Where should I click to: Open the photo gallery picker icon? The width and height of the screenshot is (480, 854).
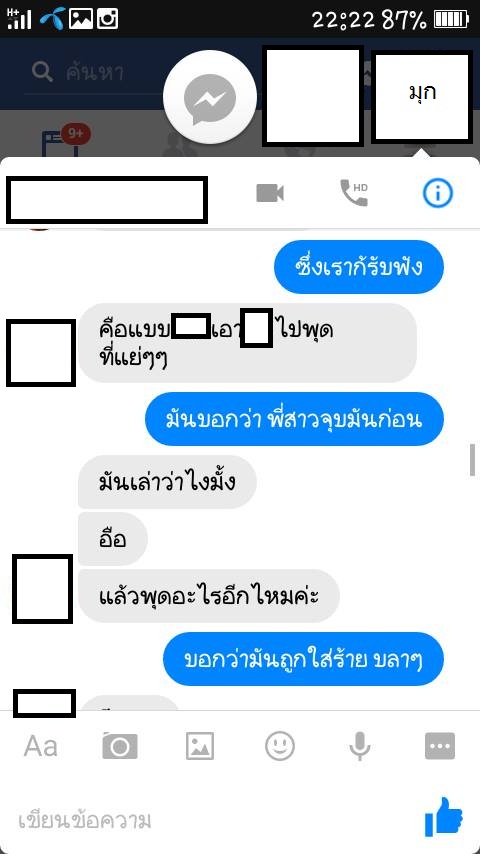coord(199,746)
